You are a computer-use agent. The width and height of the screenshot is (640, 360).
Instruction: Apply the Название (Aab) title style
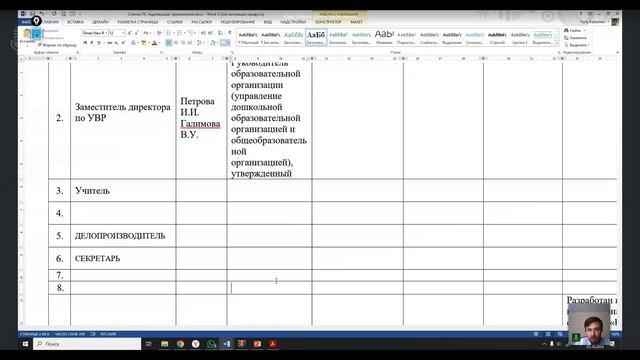tap(384, 38)
